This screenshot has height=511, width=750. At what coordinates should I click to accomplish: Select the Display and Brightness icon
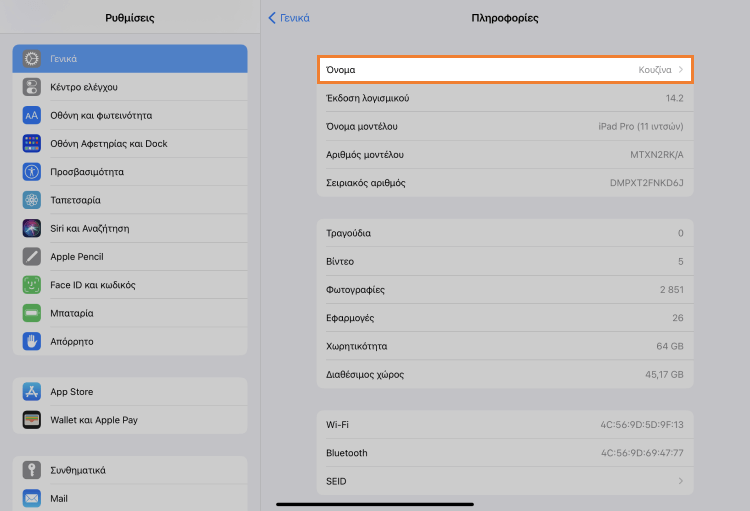pos(32,115)
